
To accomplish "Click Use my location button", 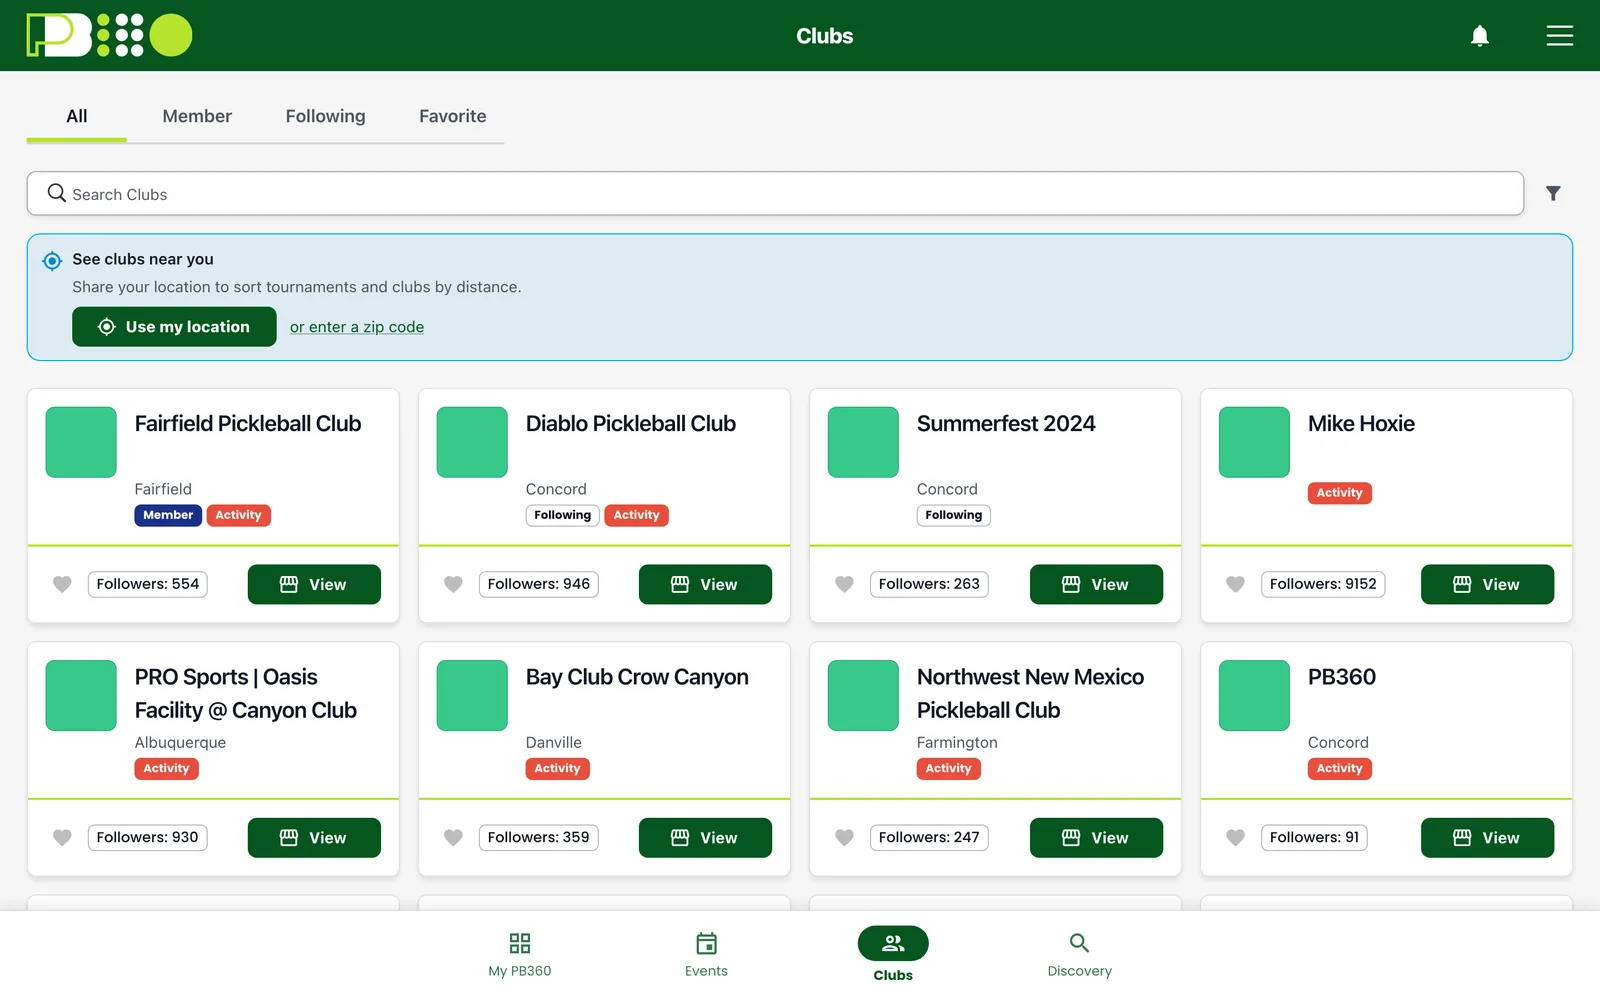I will coord(174,327).
